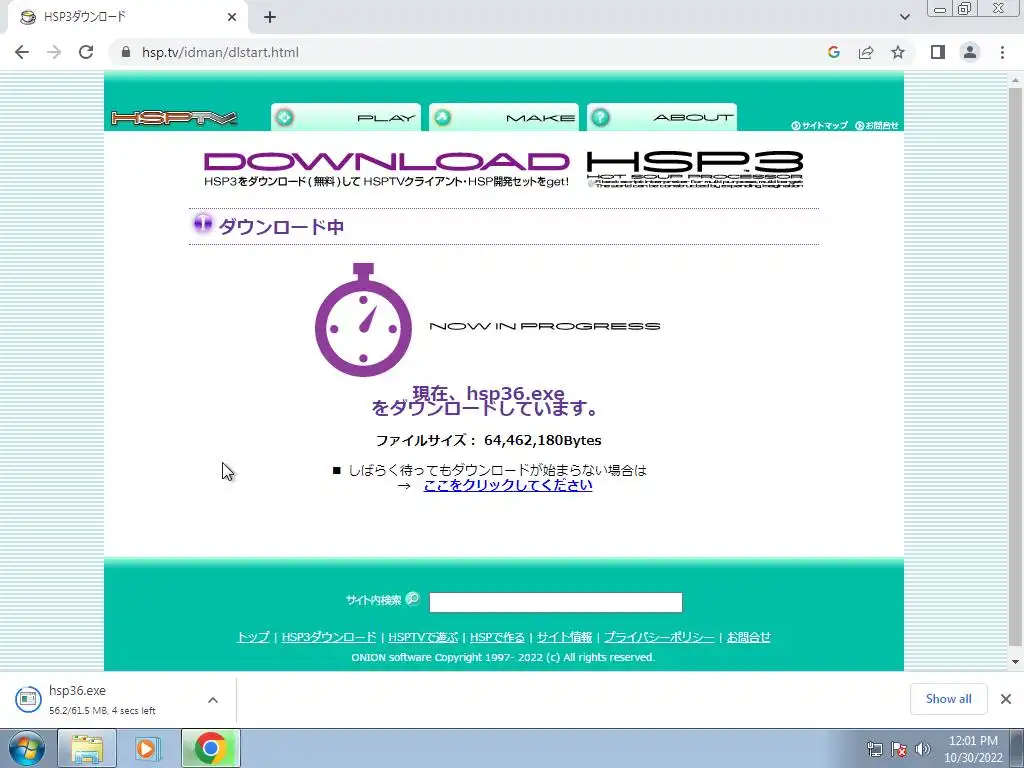The width and height of the screenshot is (1024, 768).
Task: Click Show all downloads button
Action: coord(948,699)
